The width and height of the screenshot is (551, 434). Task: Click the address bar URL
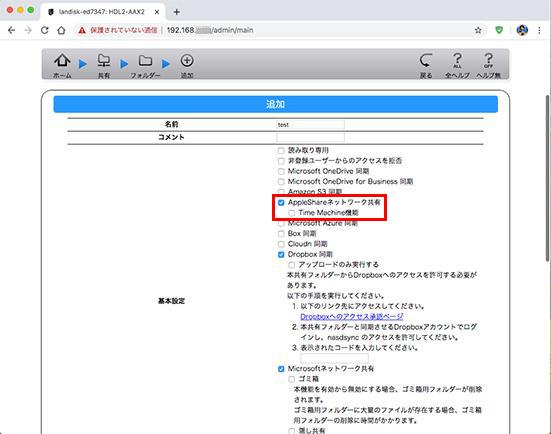pyautogui.click(x=210, y=30)
